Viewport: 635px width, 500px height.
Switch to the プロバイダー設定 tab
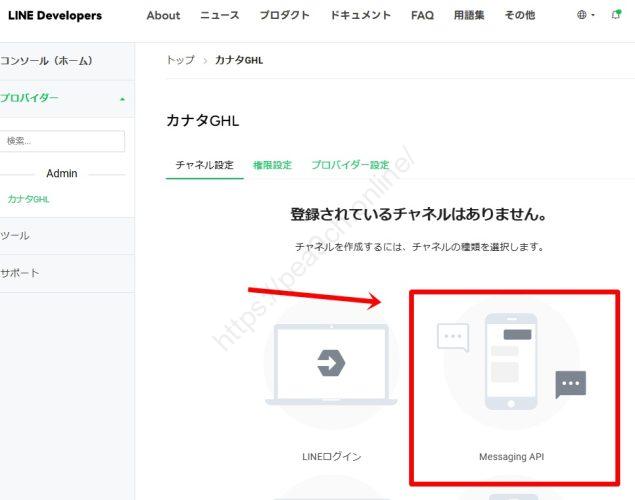click(x=350, y=165)
